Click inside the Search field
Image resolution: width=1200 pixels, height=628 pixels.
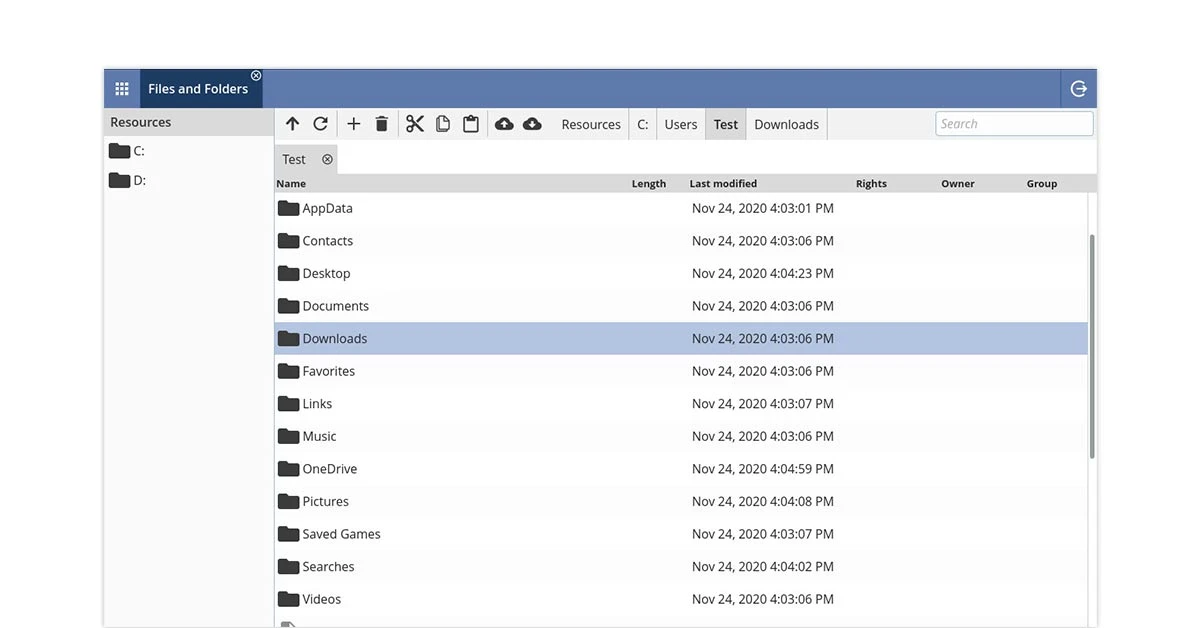[1014, 123]
